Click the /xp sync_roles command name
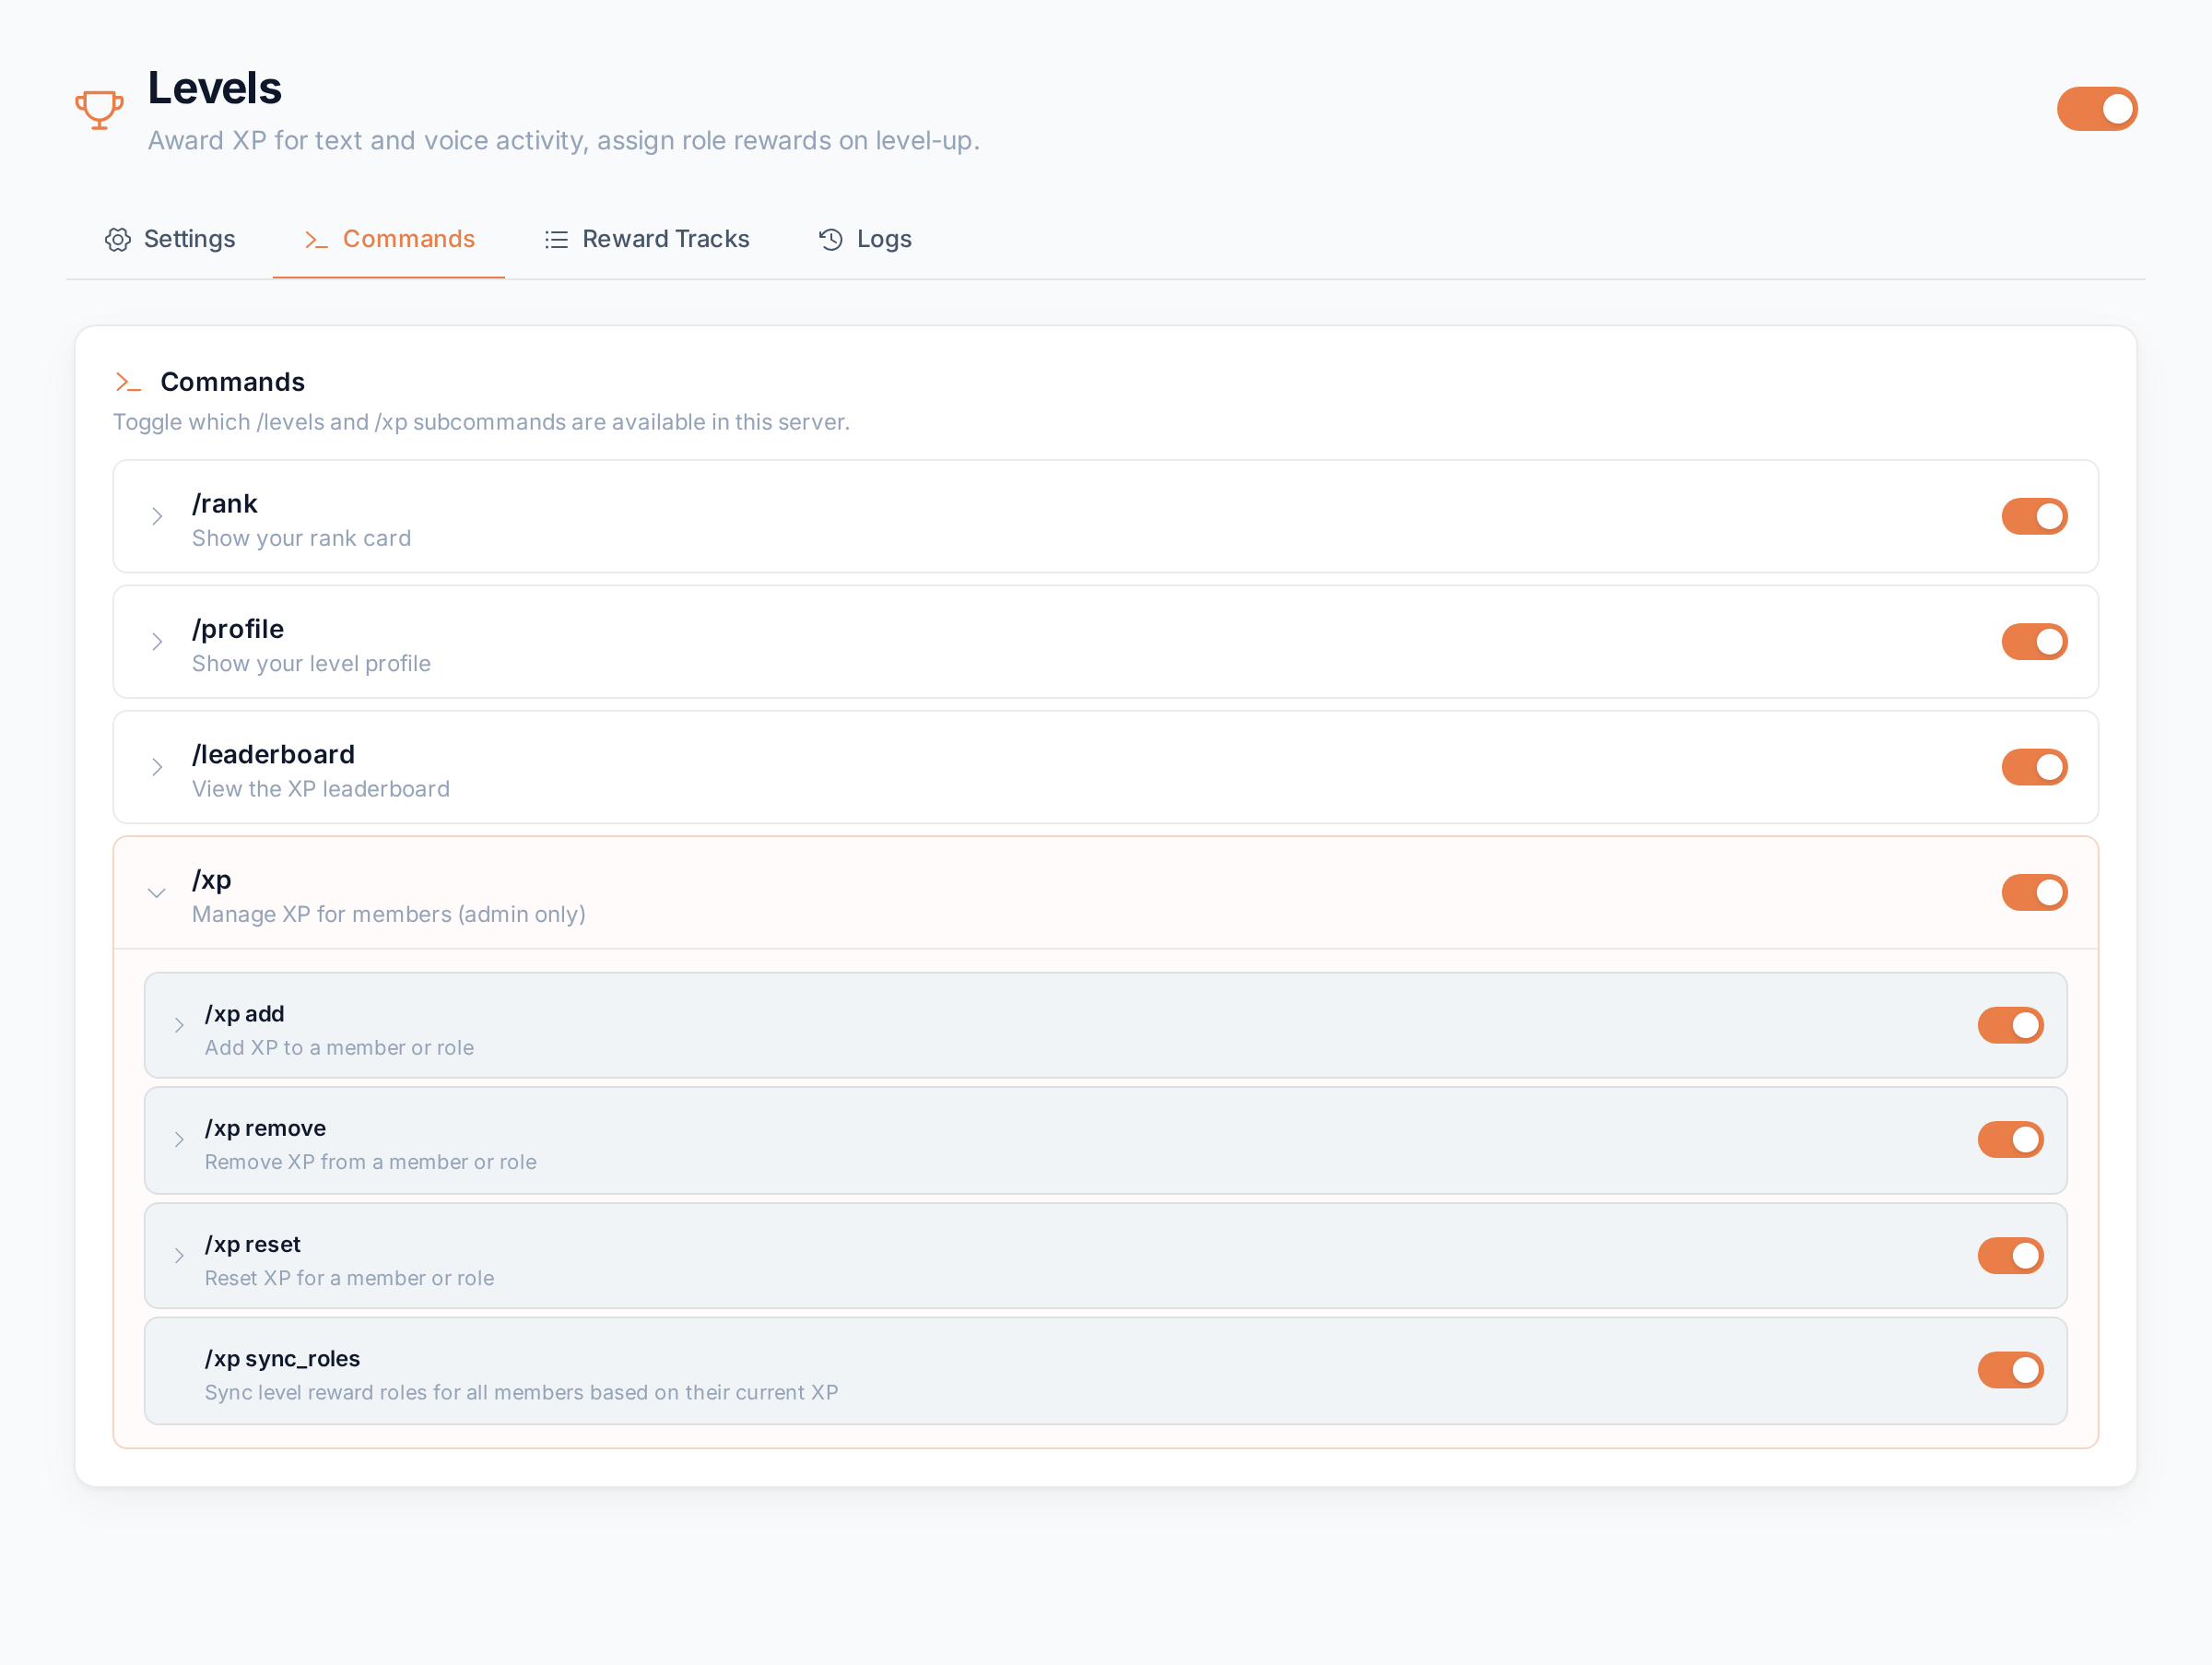The width and height of the screenshot is (2212, 1665). click(282, 1358)
